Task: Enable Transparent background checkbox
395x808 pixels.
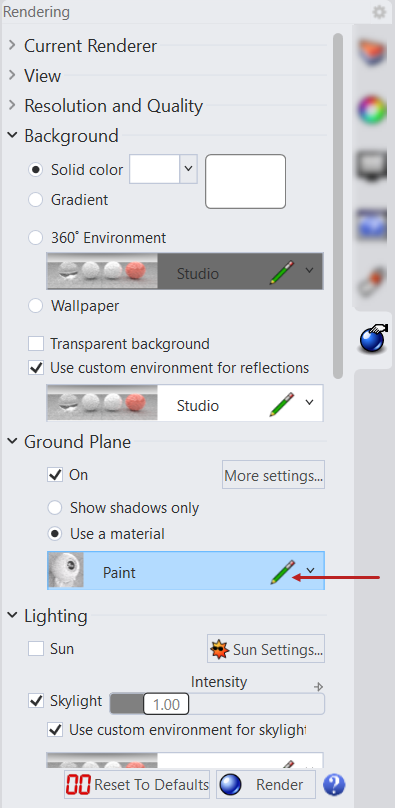Action: tap(36, 344)
